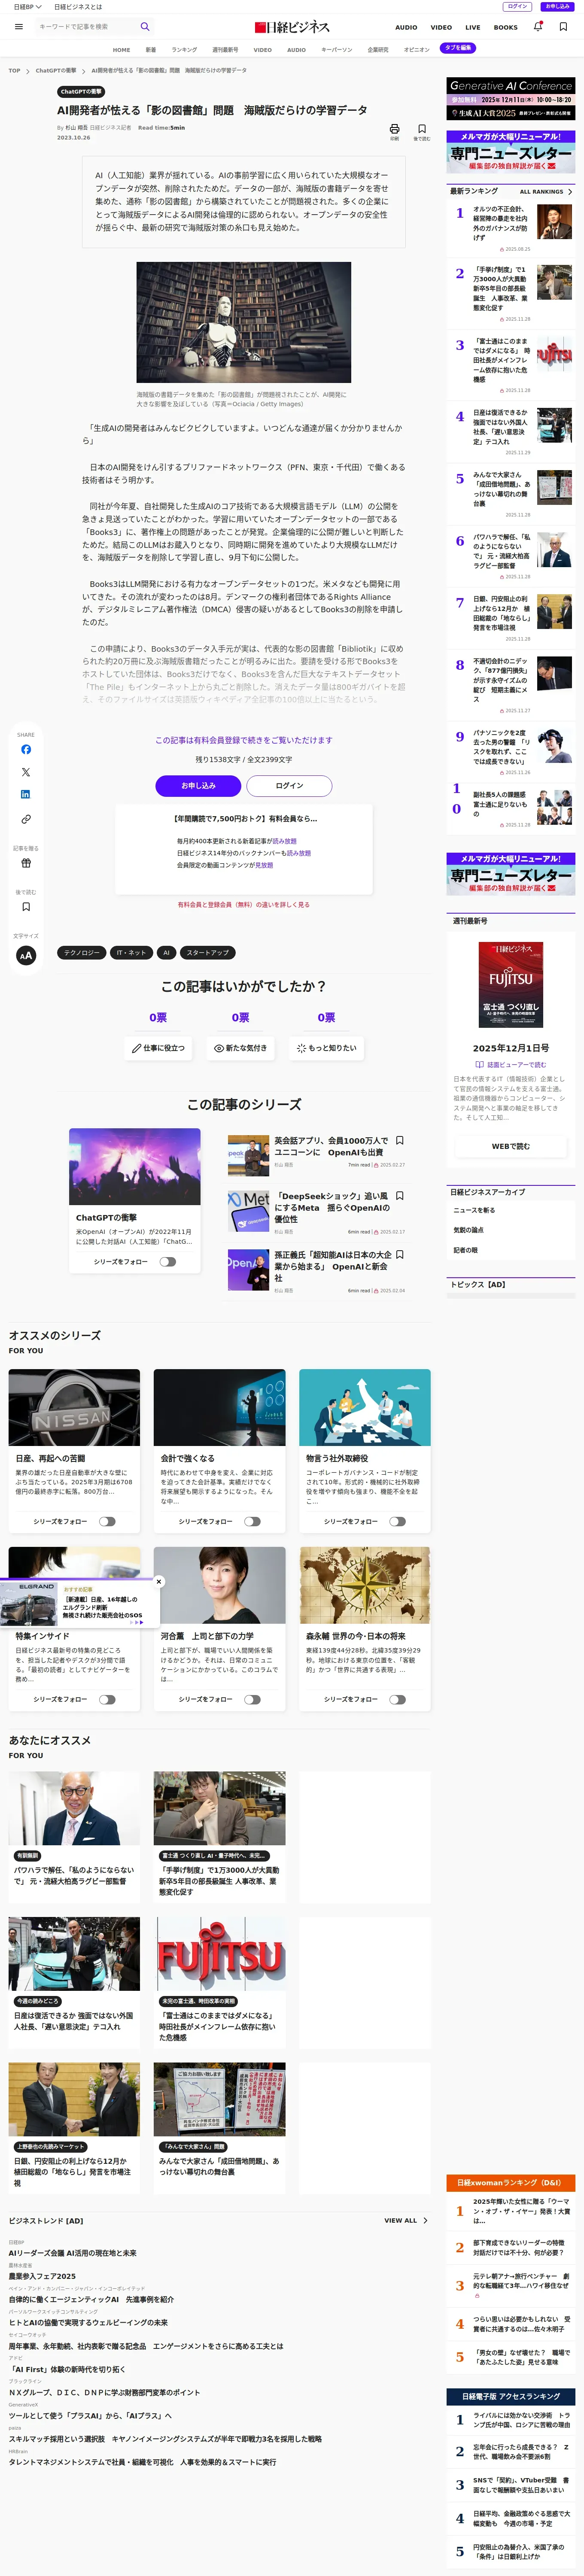Open テクノロジー tag
The height and width of the screenshot is (2576, 584).
pyautogui.click(x=82, y=953)
